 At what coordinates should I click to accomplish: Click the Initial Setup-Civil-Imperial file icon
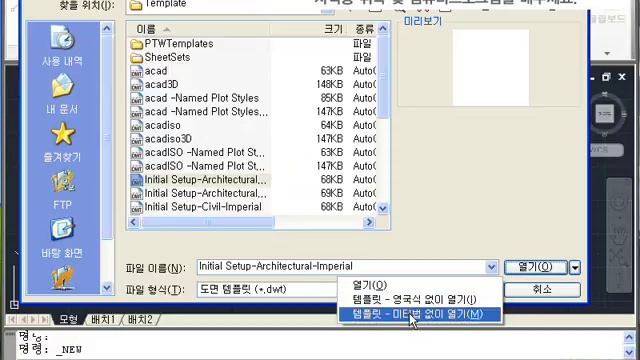point(136,207)
